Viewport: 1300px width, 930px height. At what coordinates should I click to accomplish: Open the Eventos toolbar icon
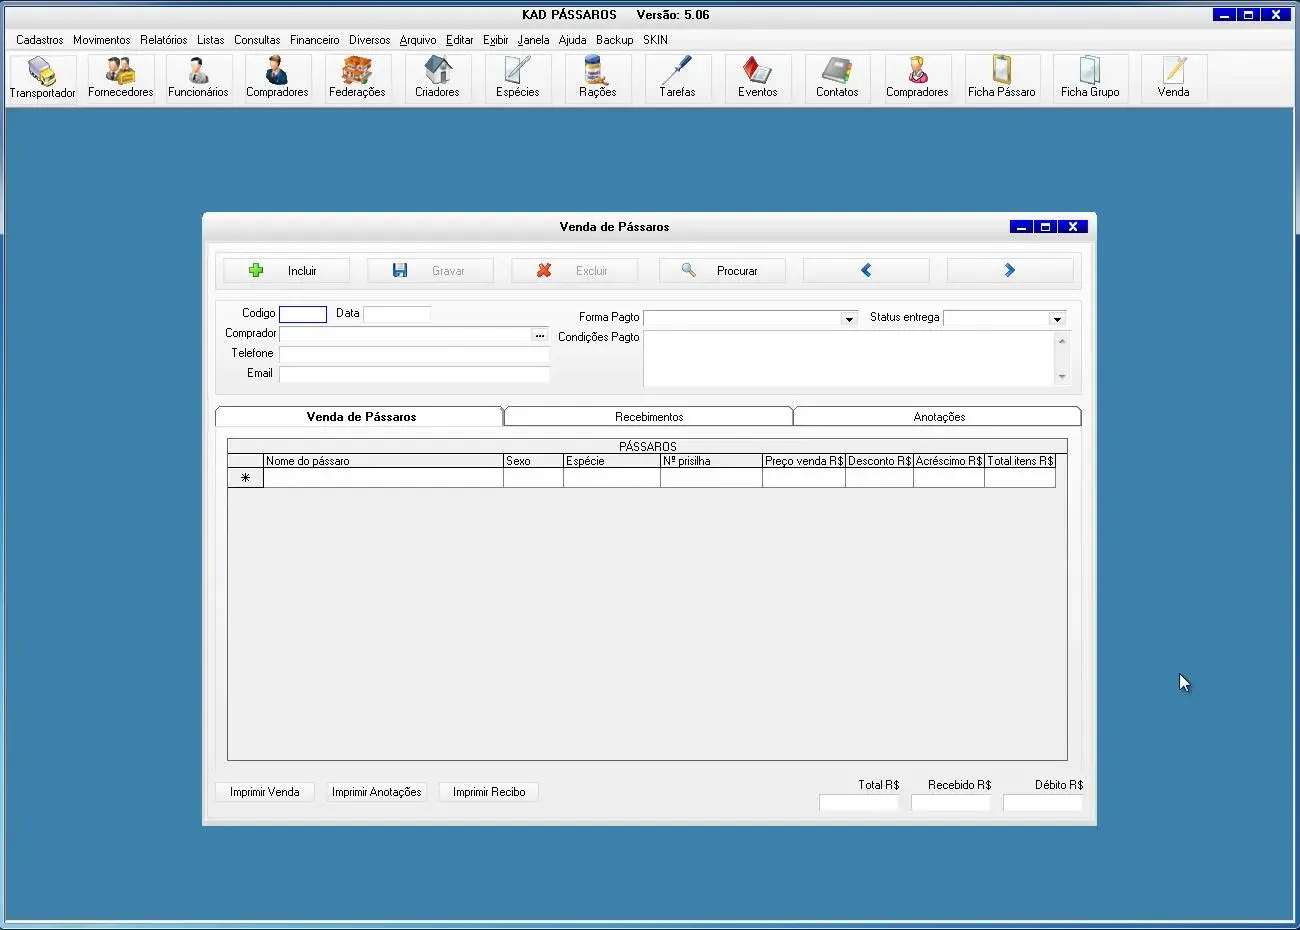[757, 78]
